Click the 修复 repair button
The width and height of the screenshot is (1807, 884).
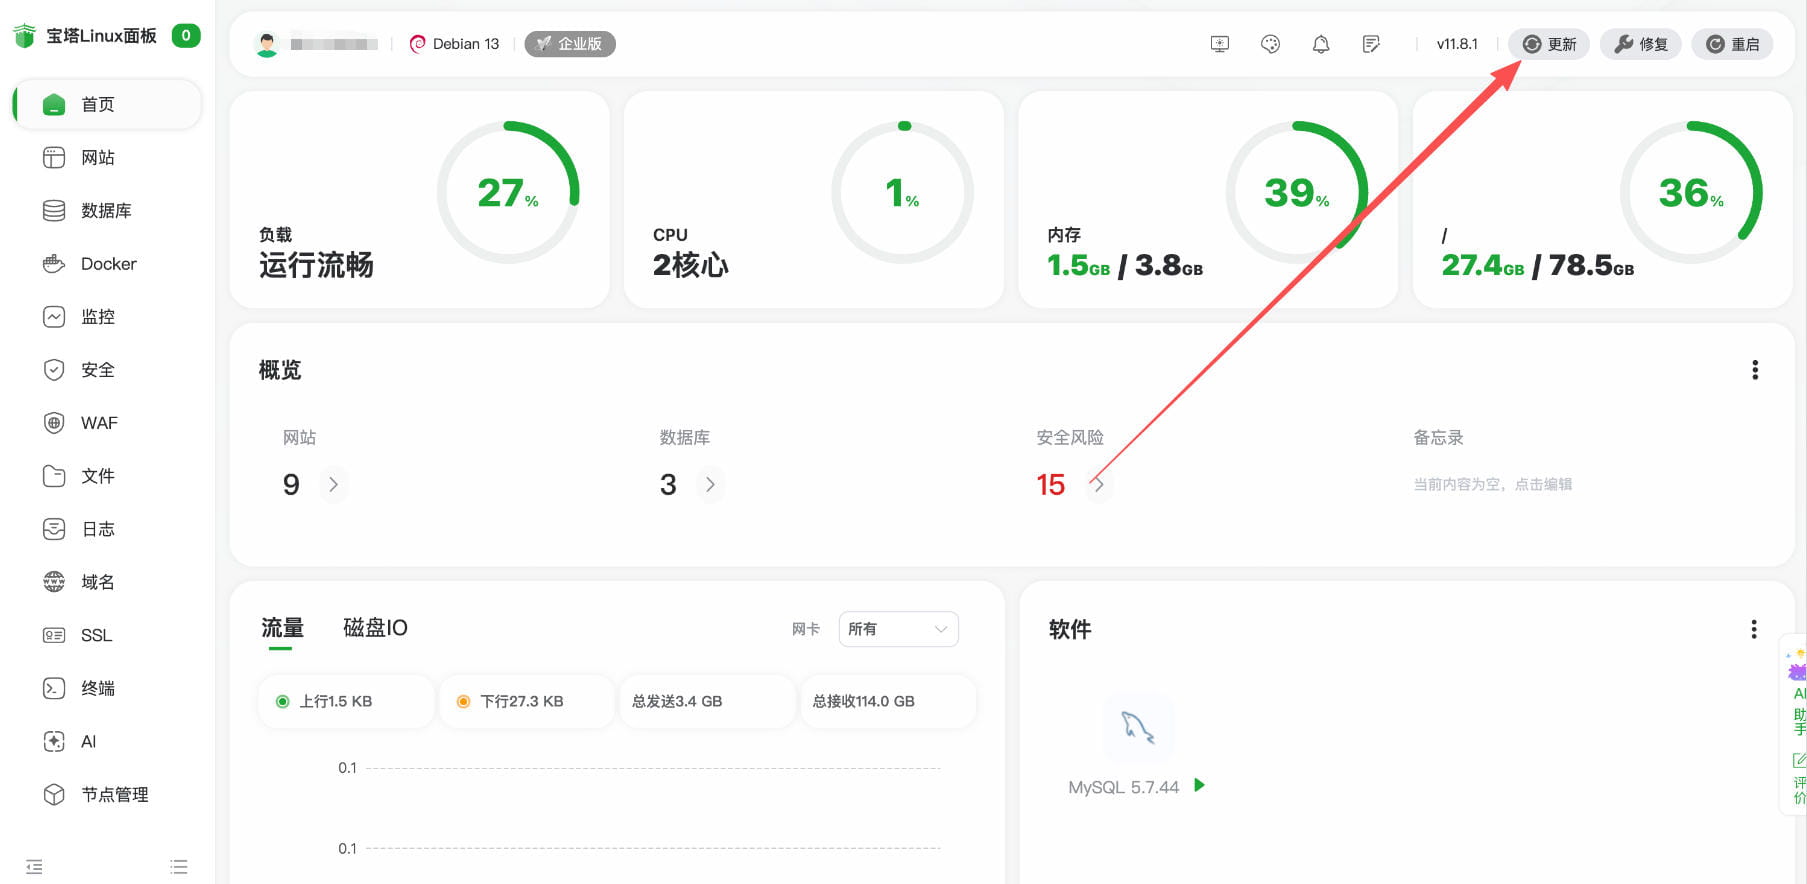pos(1641,44)
